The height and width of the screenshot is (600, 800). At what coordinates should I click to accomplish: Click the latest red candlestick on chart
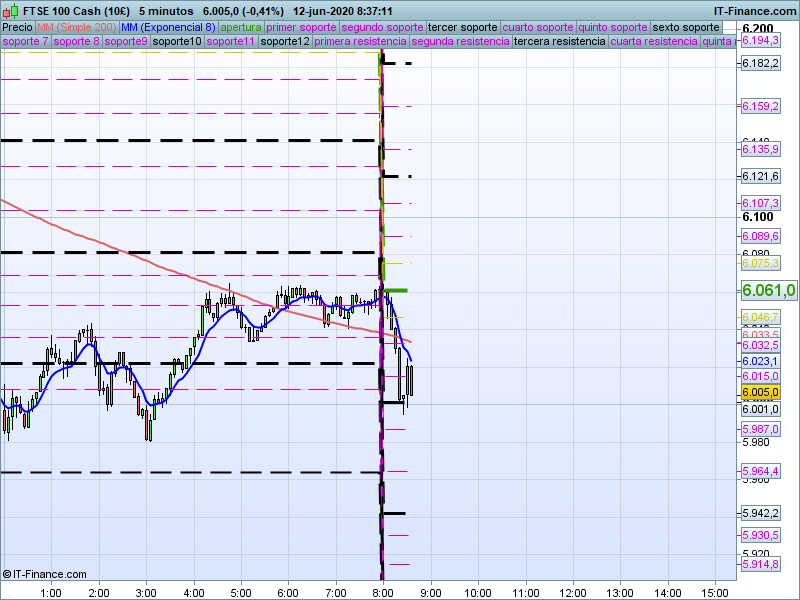pos(410,380)
